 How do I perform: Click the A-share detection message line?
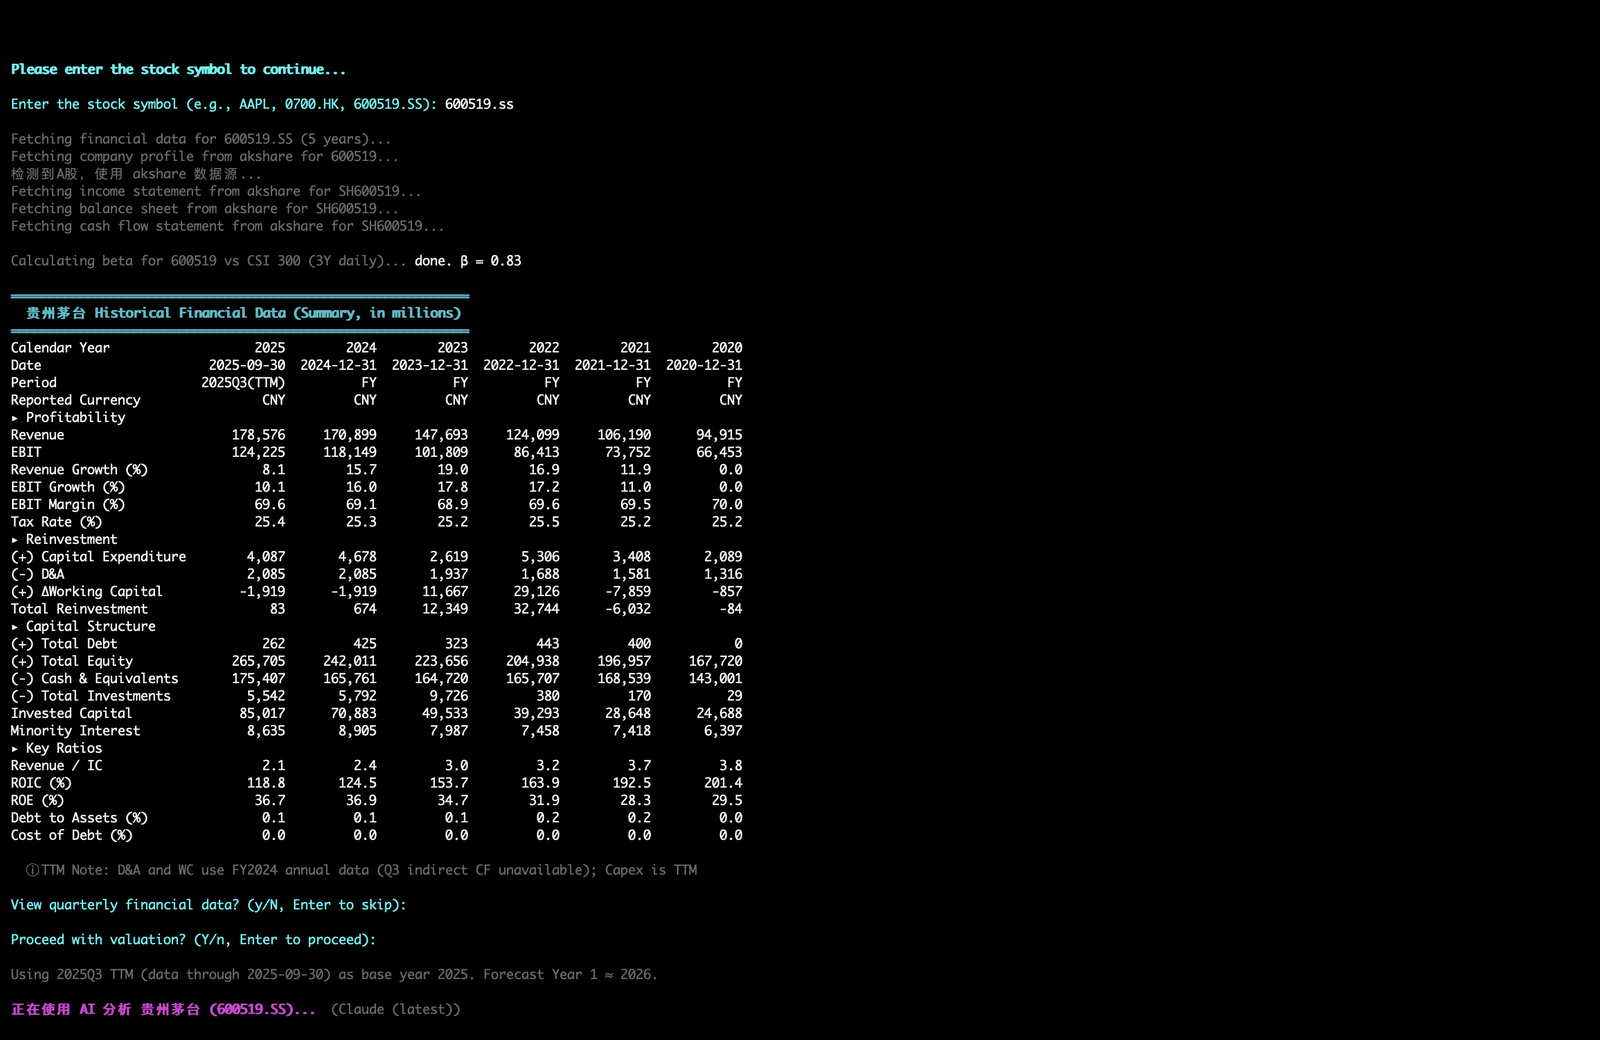click(136, 174)
